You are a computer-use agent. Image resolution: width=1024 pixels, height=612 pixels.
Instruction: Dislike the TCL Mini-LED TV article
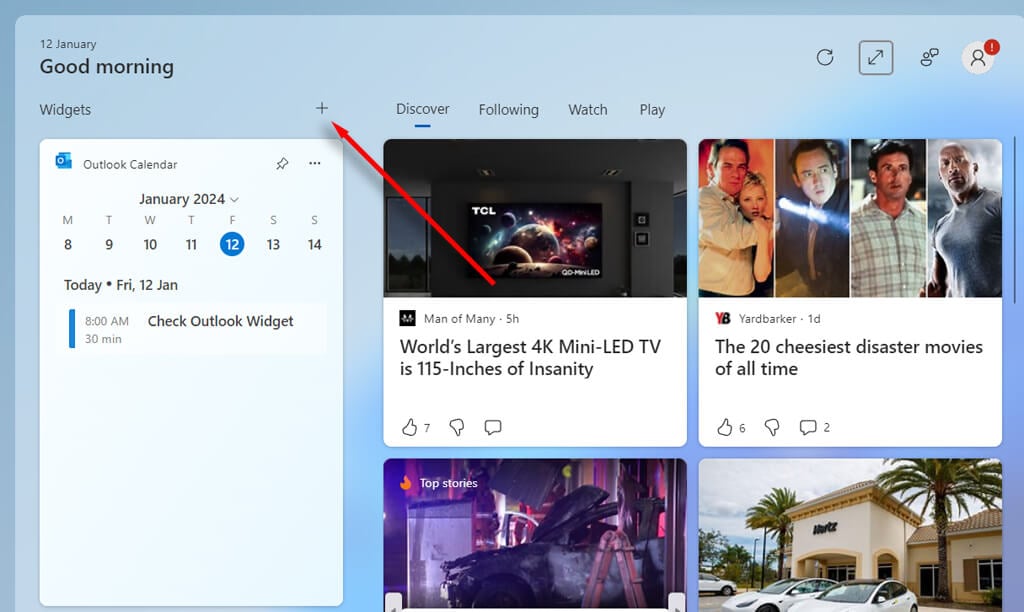(x=457, y=427)
